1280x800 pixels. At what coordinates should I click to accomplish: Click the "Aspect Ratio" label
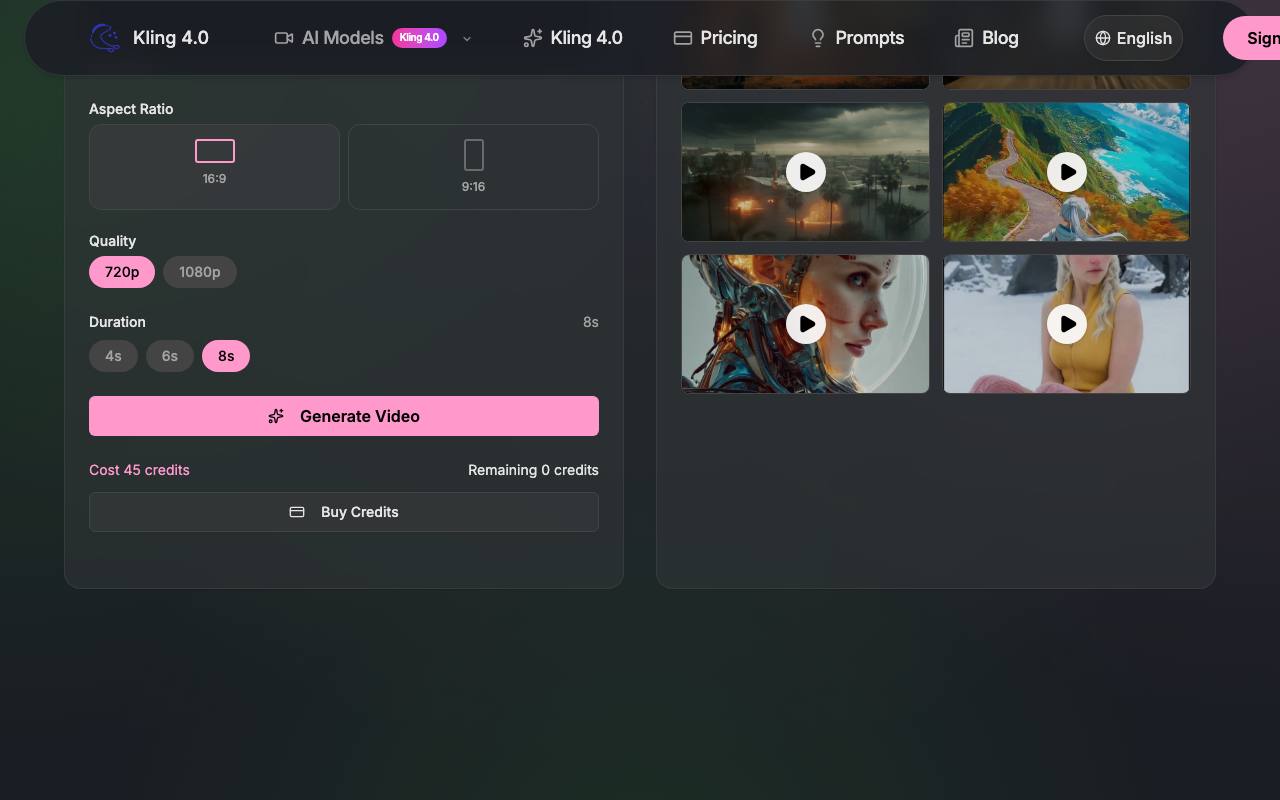click(x=131, y=109)
